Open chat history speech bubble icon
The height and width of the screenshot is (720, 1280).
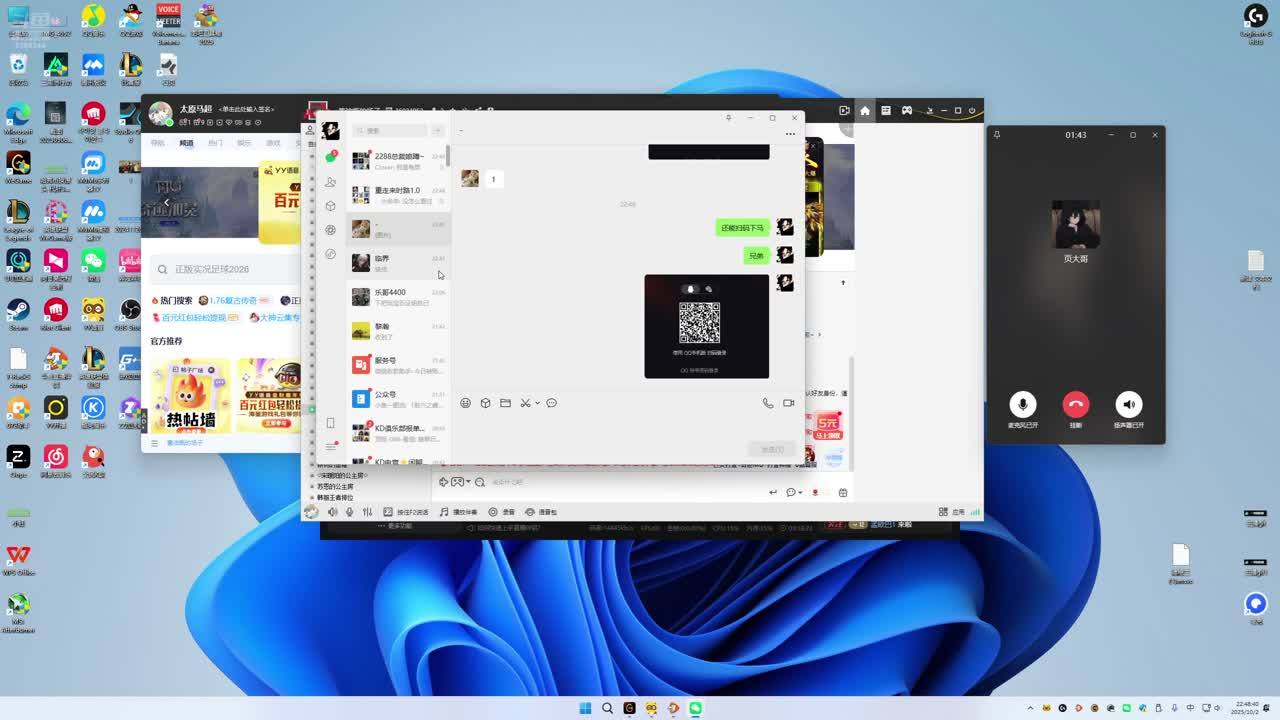tap(551, 403)
